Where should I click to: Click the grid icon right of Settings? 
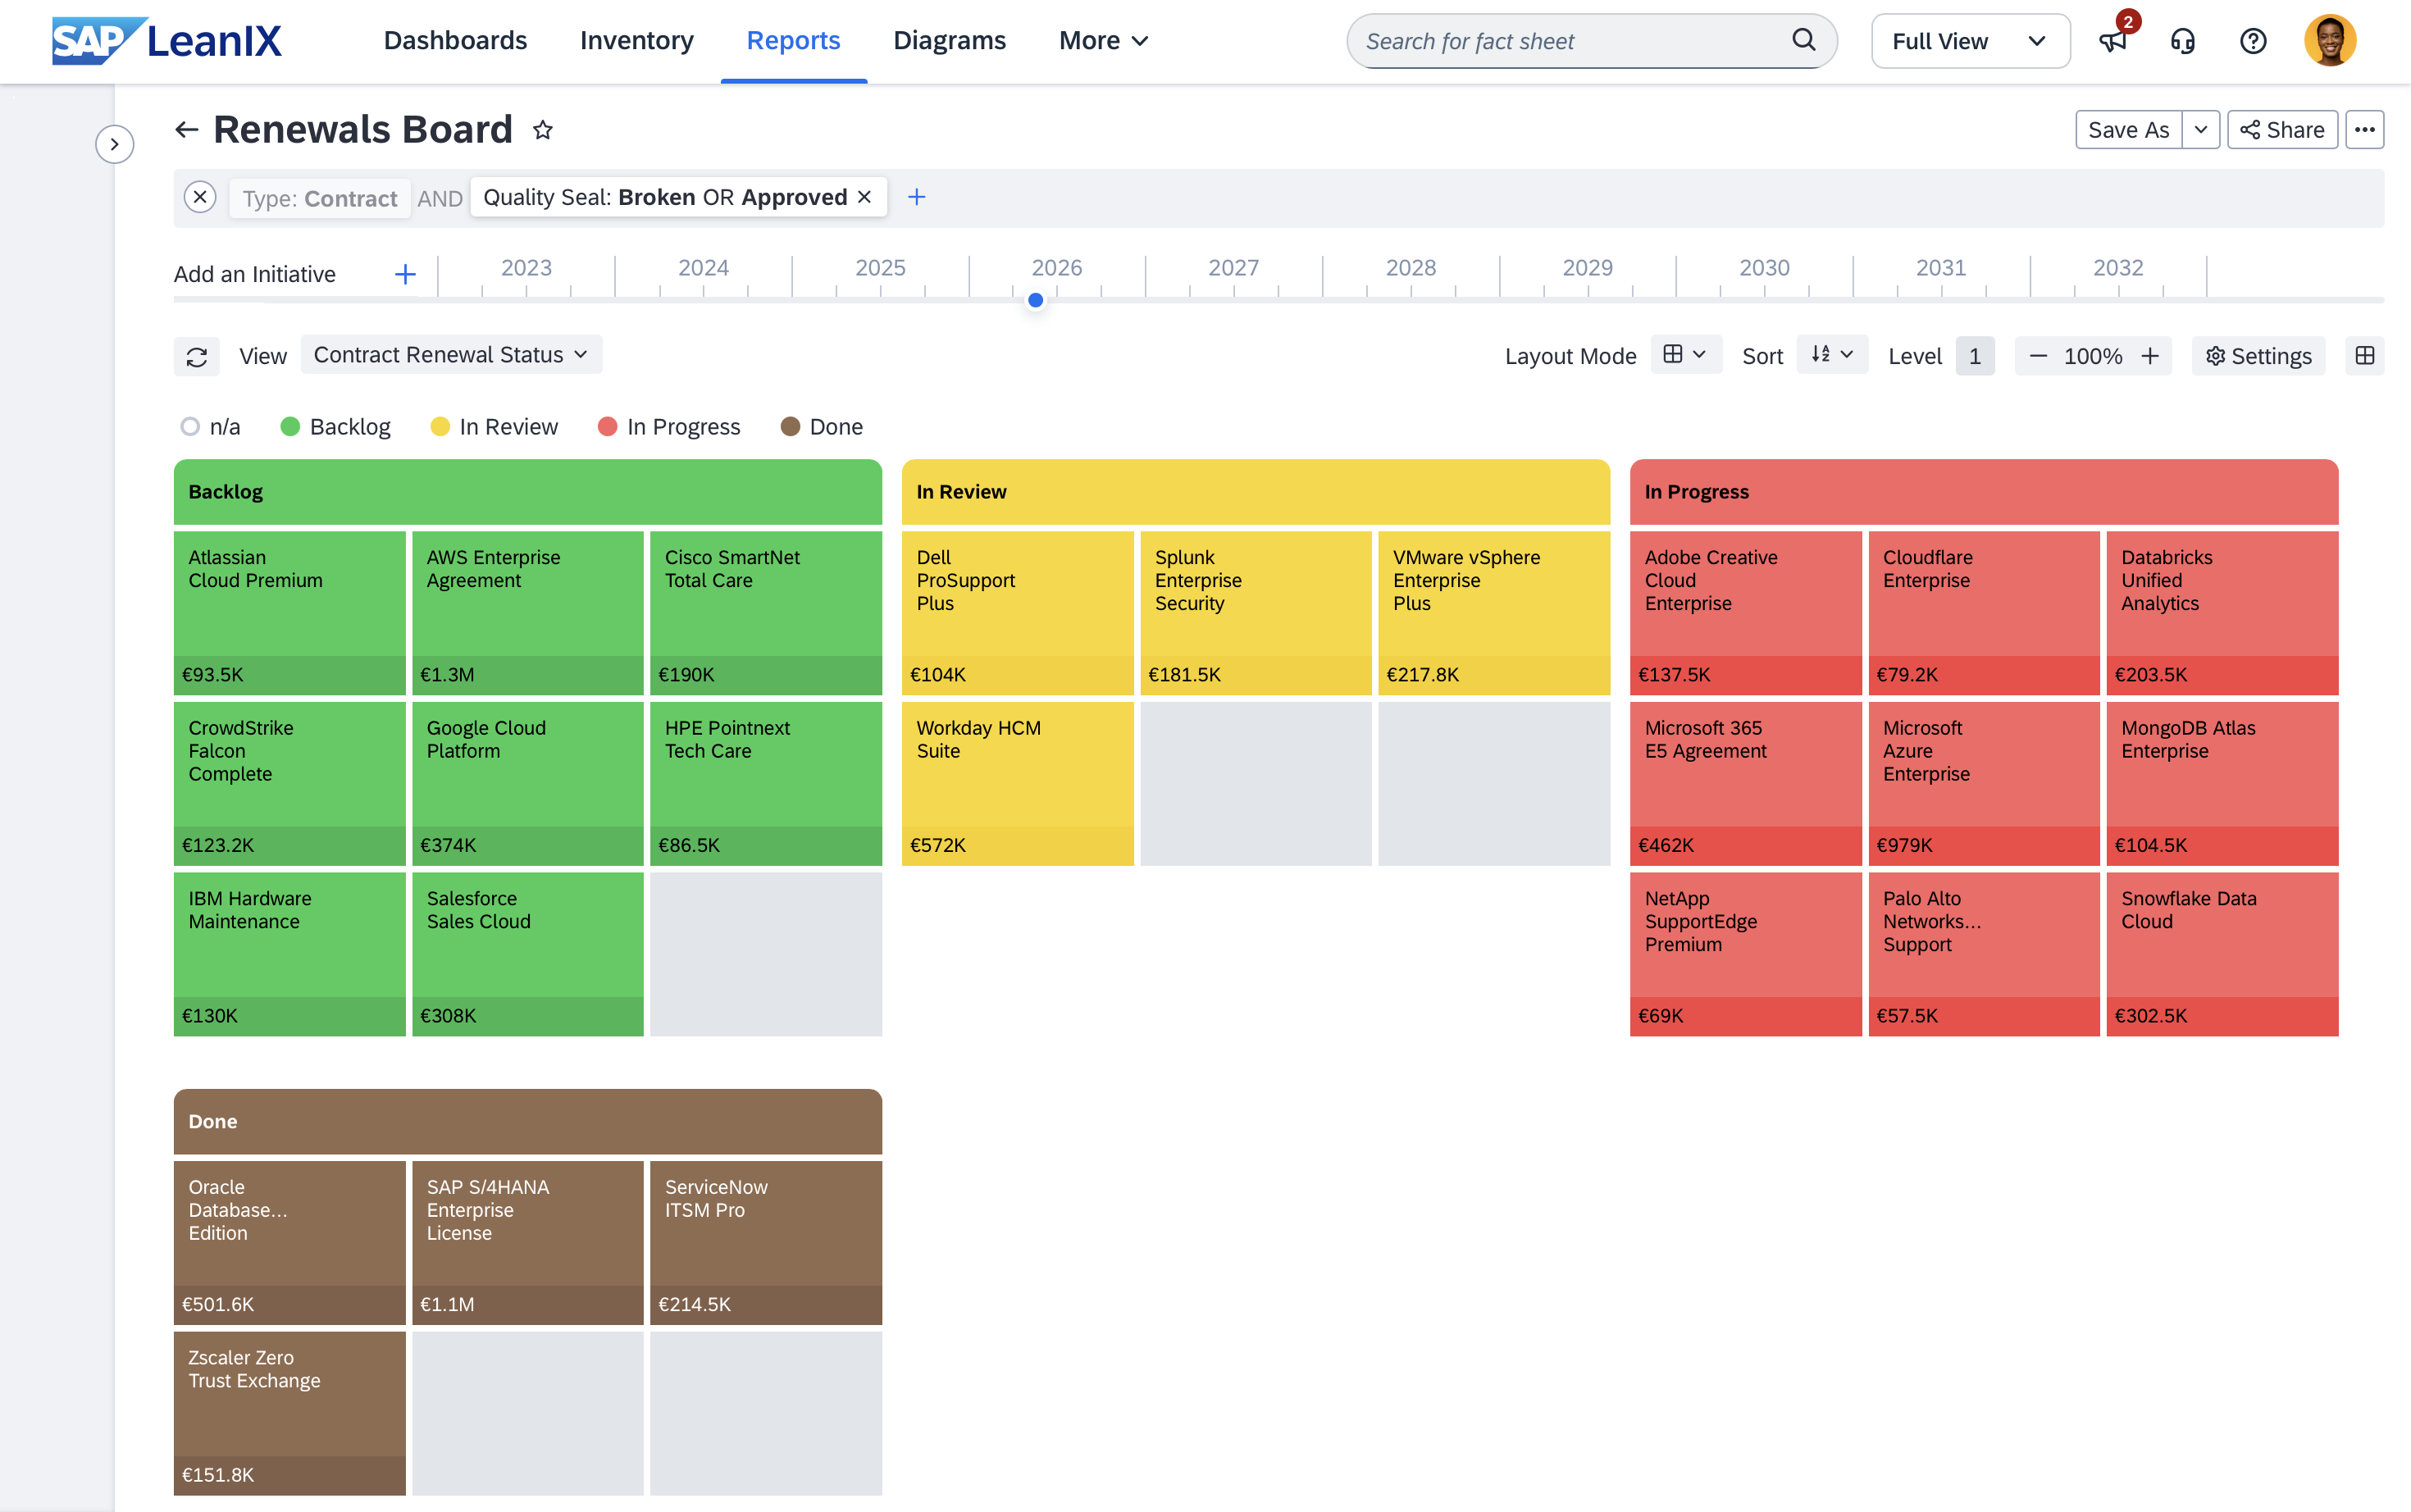2365,356
